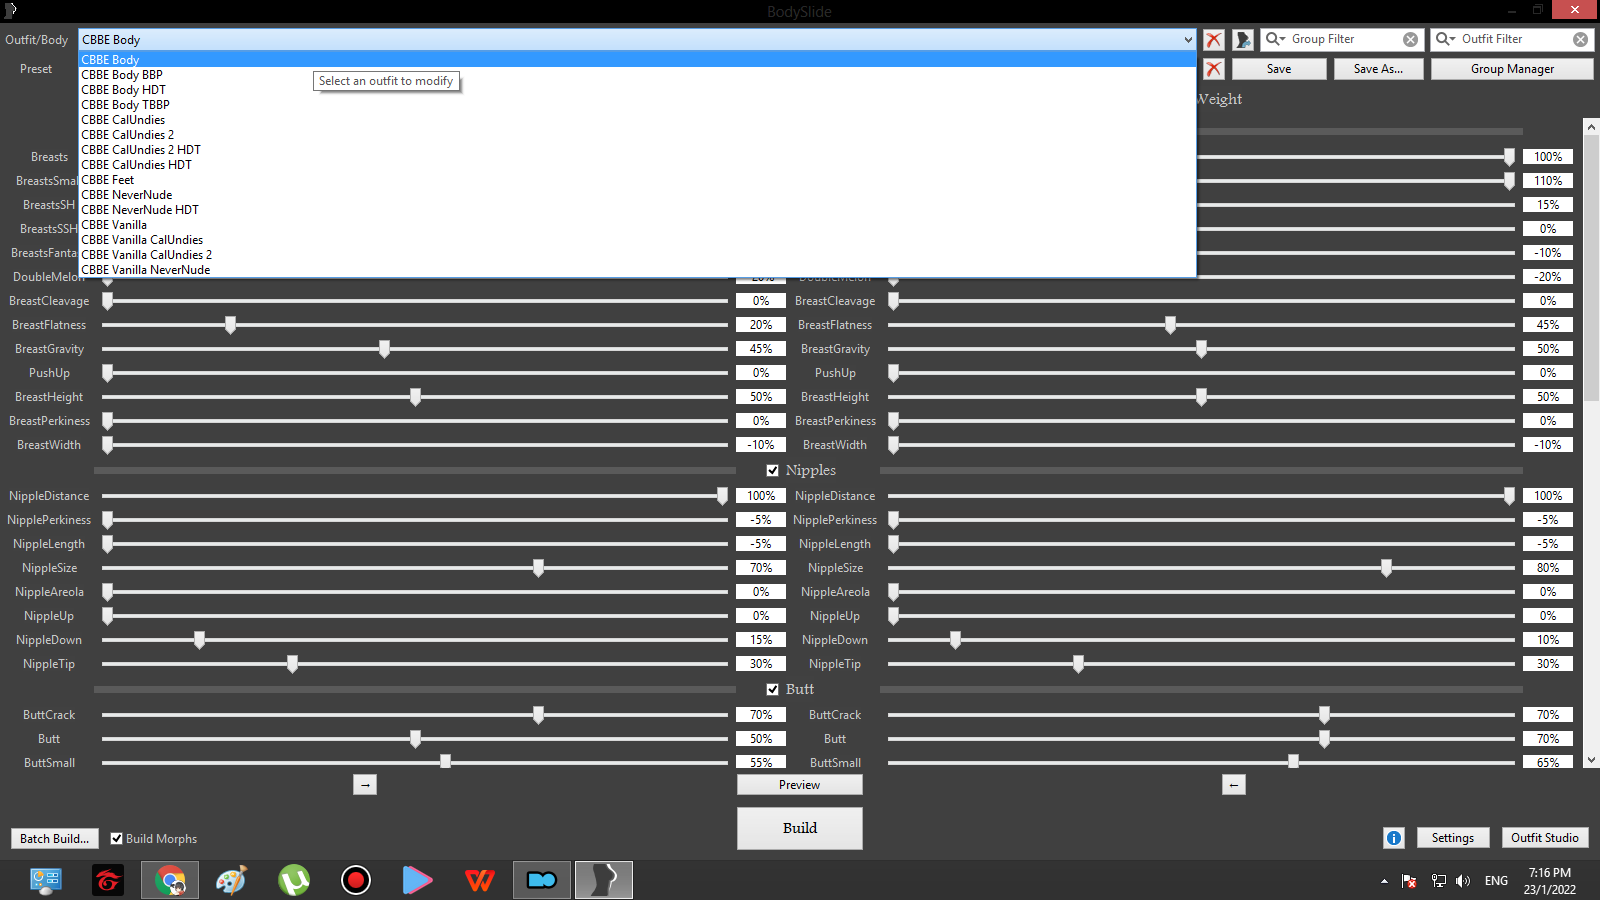
Task: Select CBBE Body TBBP entry
Action: [x=637, y=105]
